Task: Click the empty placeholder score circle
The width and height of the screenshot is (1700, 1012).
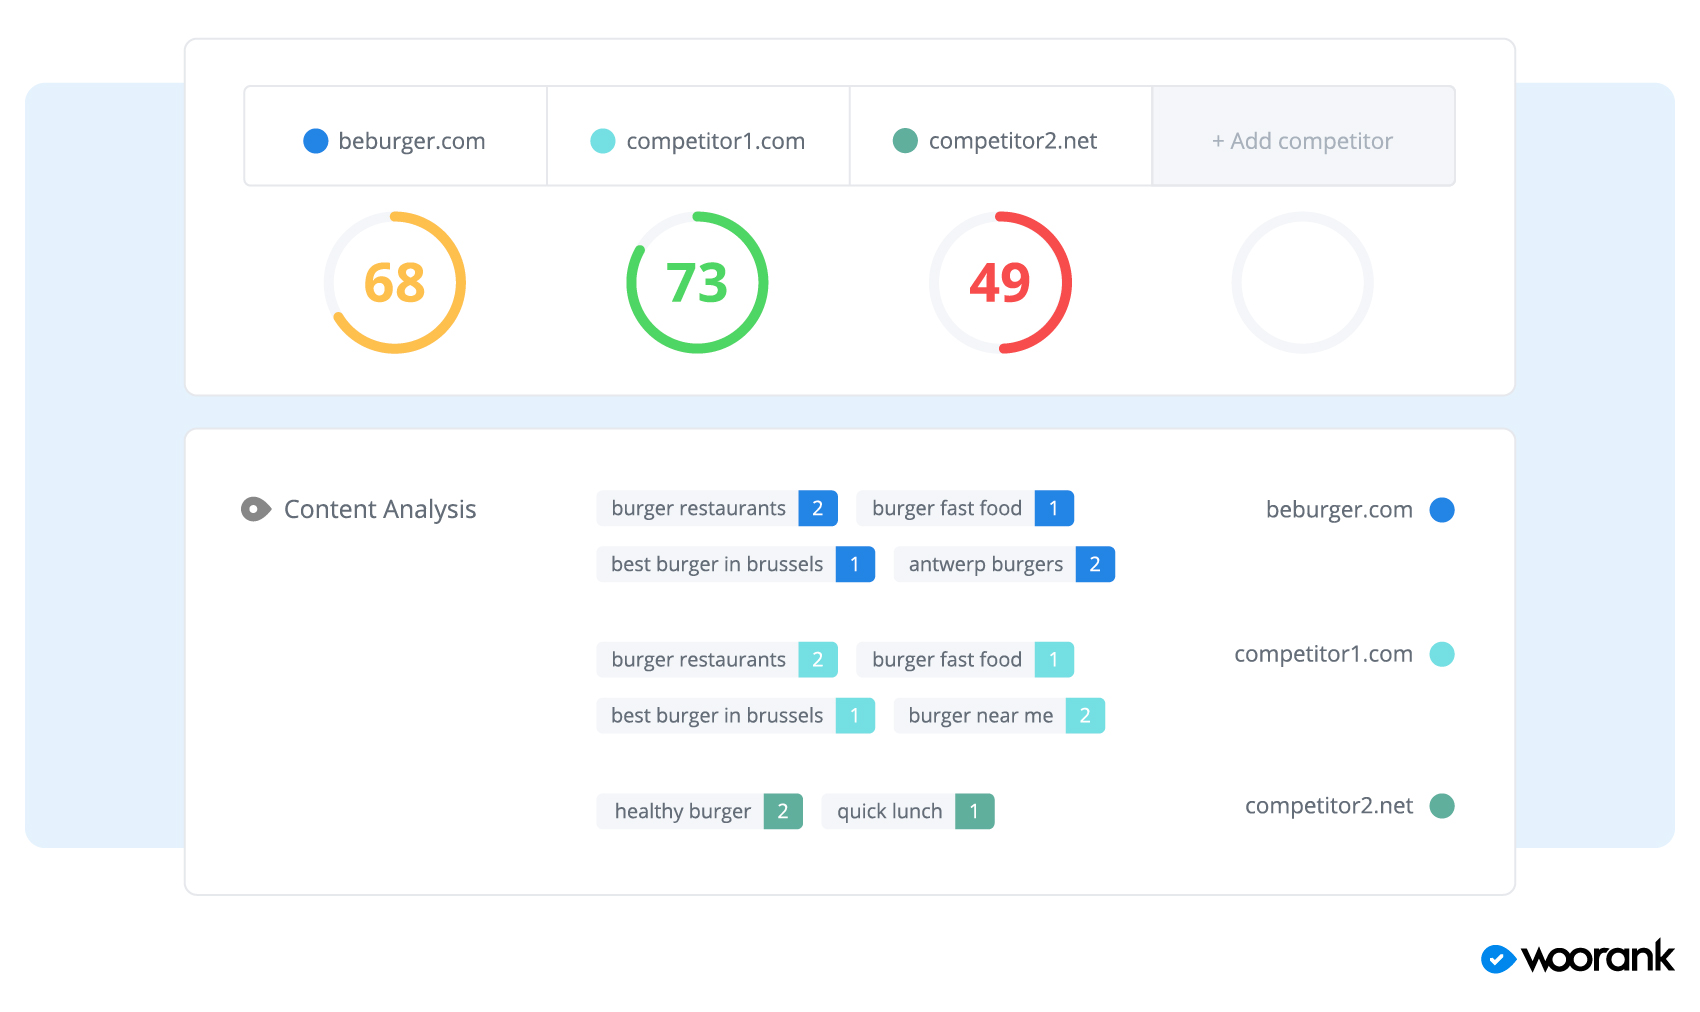Action: pos(1302,283)
